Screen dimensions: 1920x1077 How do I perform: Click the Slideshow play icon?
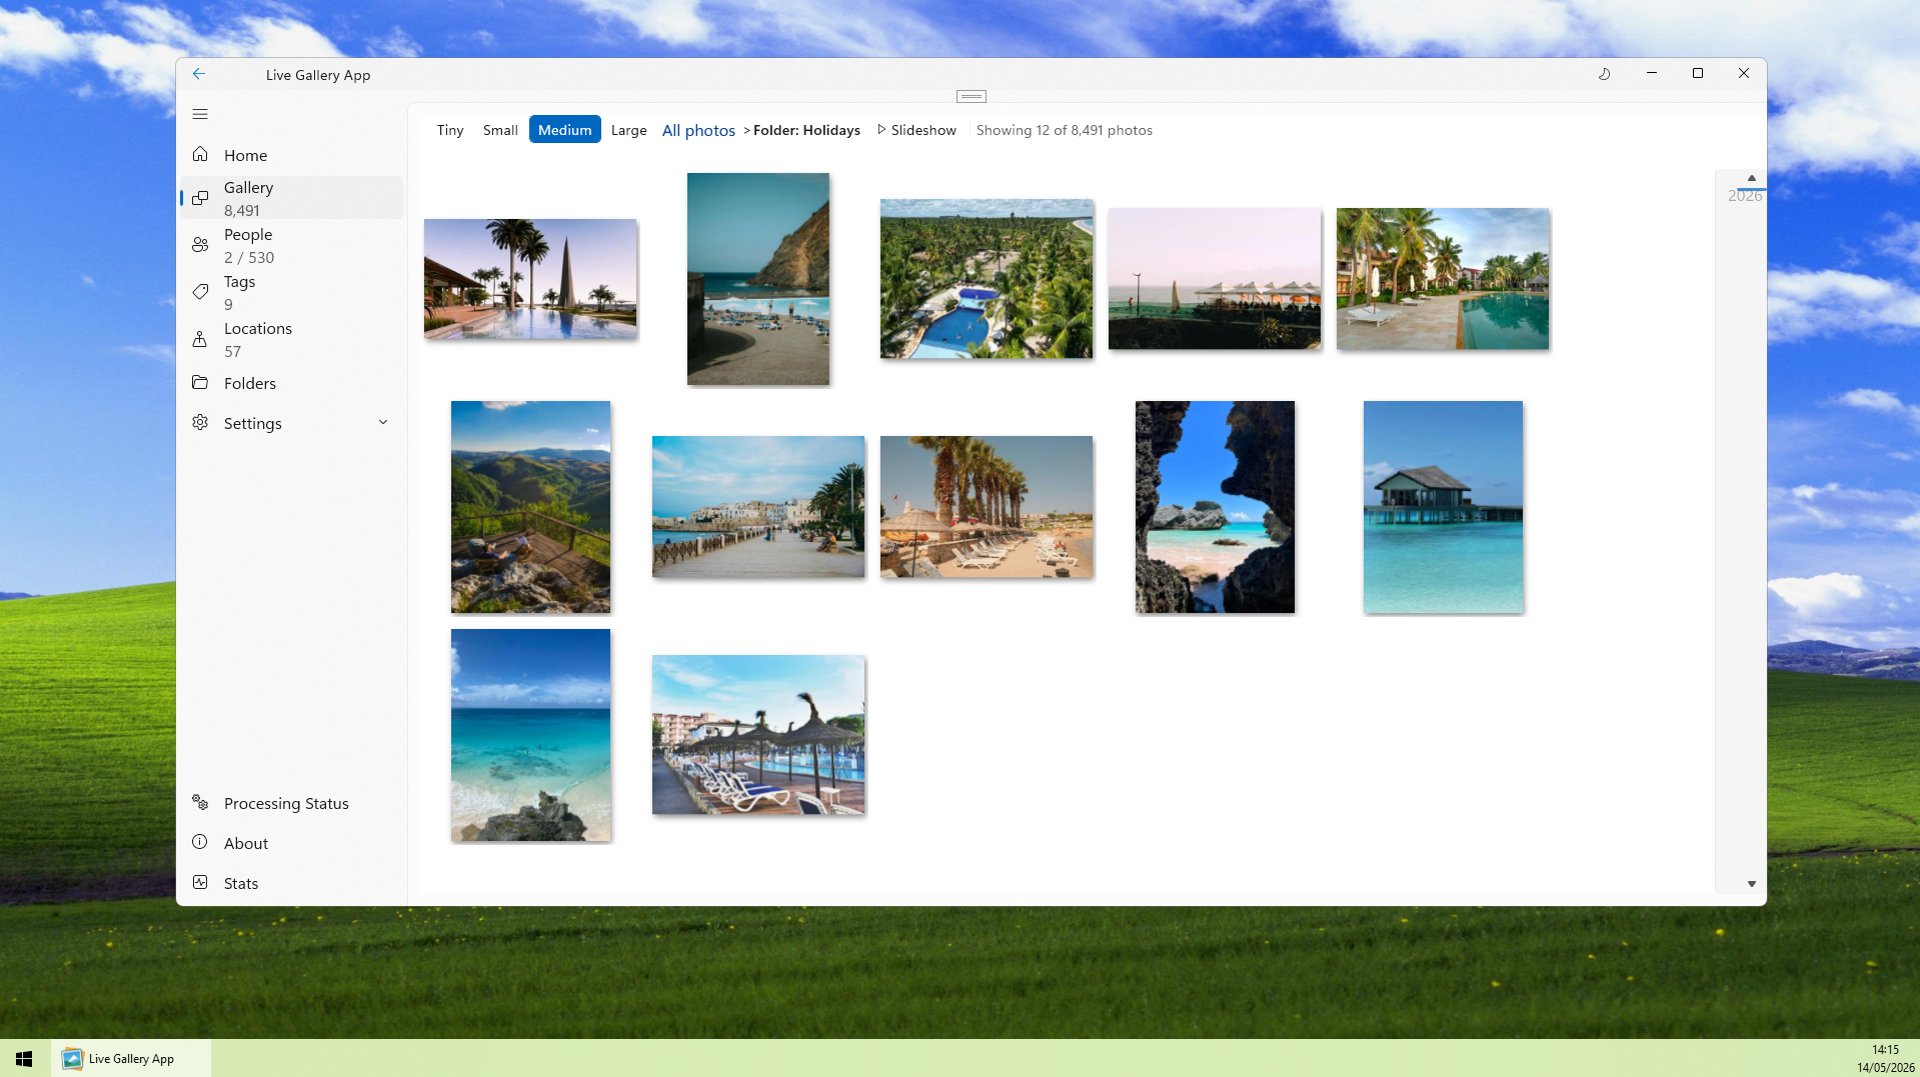pyautogui.click(x=881, y=130)
